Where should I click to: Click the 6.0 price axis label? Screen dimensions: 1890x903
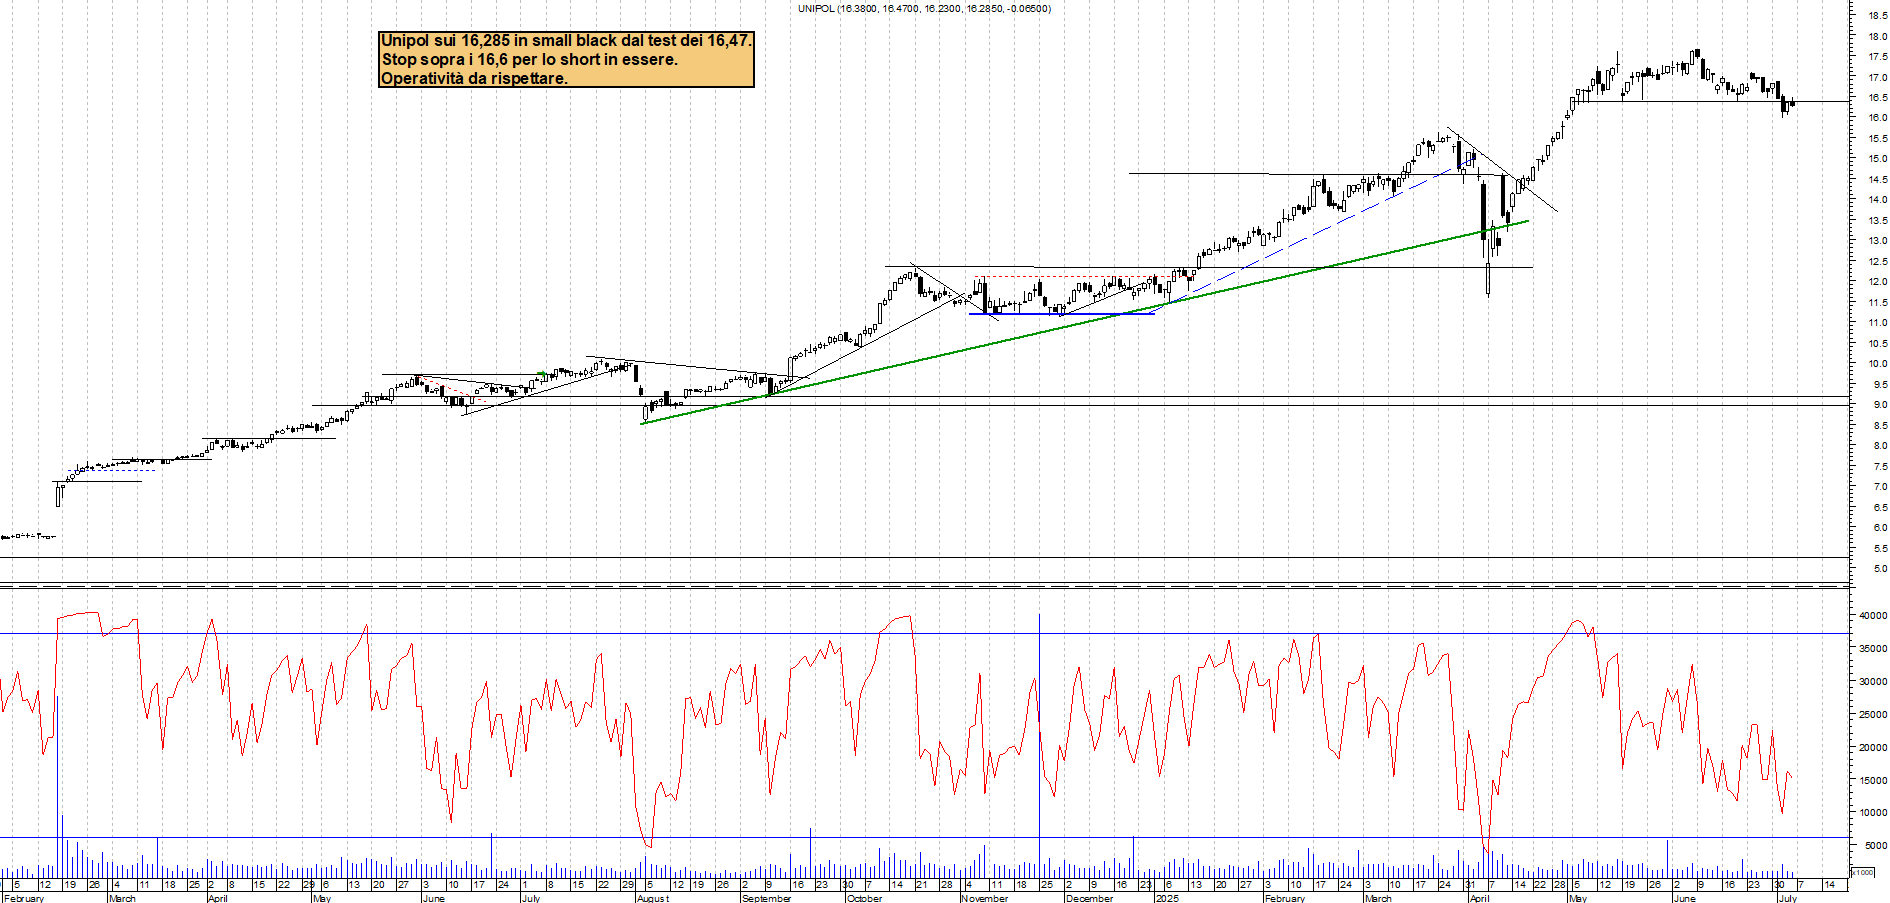1880,528
